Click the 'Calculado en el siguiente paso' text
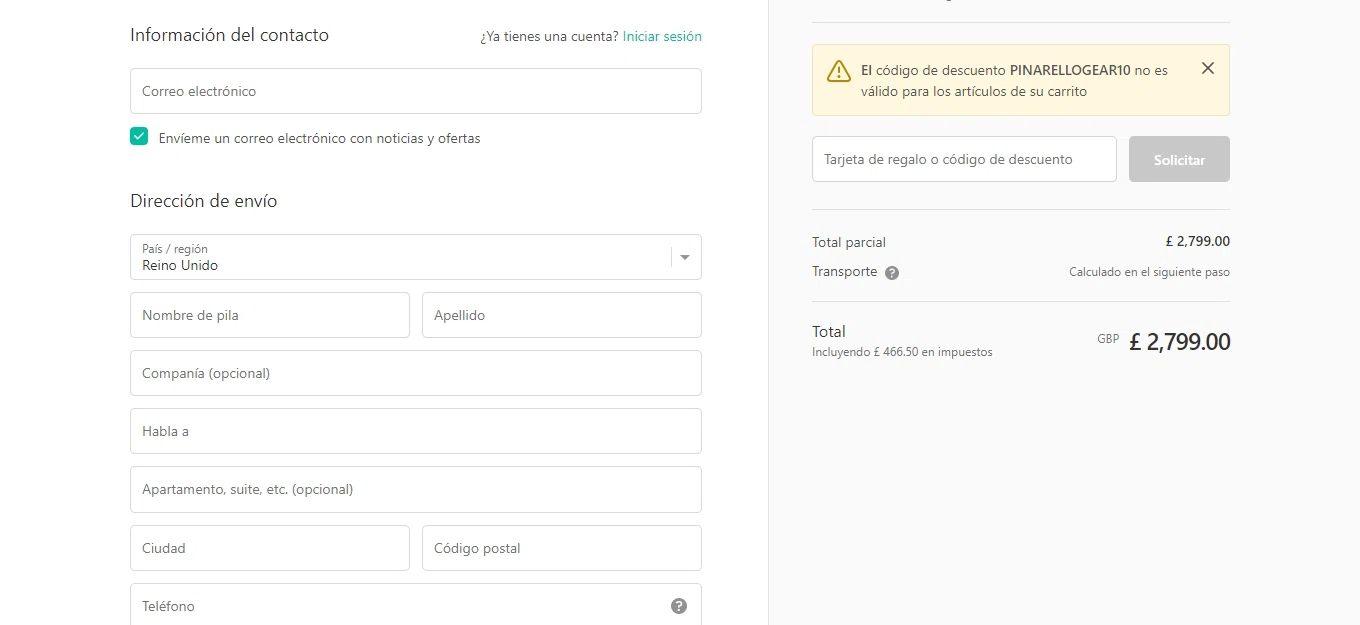The image size is (1360, 625). [1149, 272]
